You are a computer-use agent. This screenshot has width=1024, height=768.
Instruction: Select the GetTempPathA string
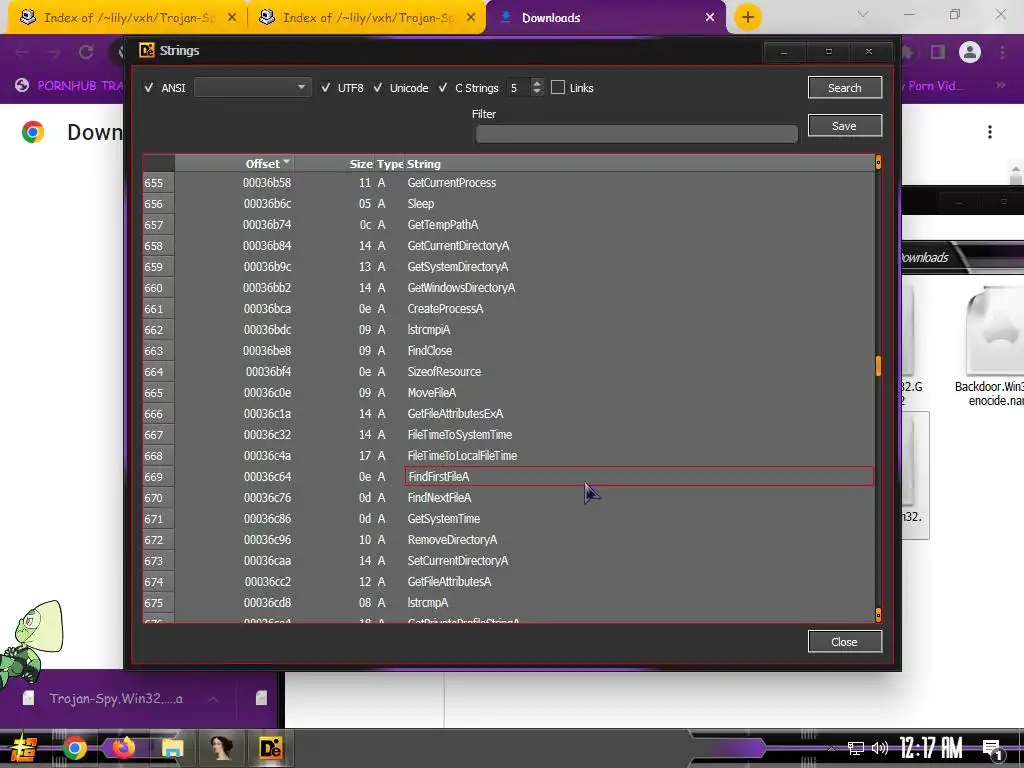[443, 225]
